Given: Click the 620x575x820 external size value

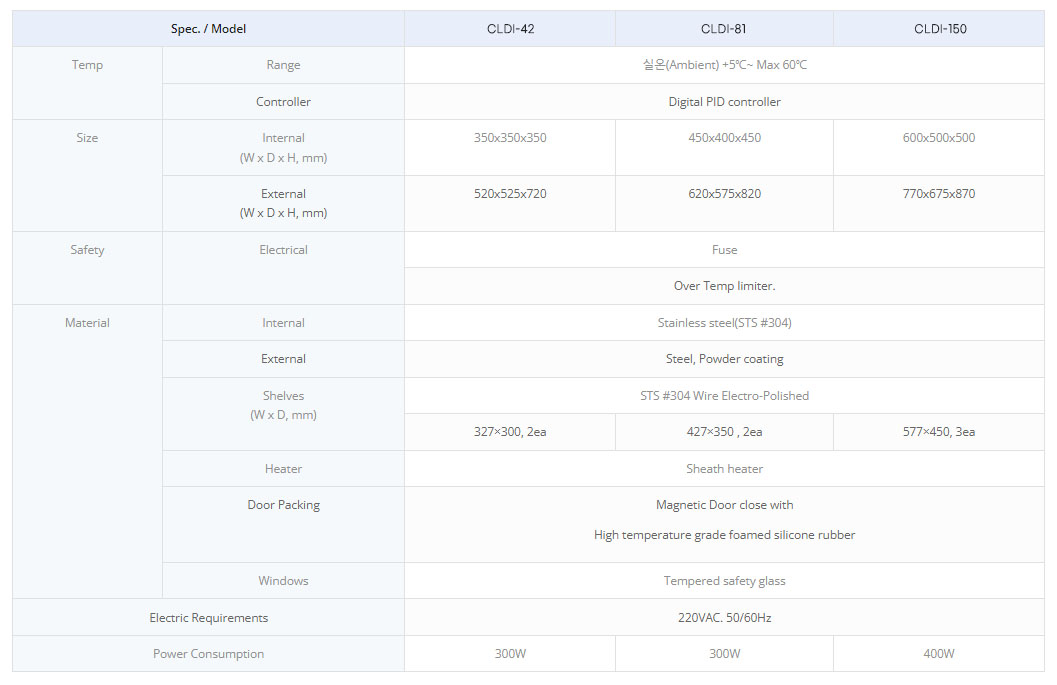Looking at the screenshot, I should [x=725, y=194].
